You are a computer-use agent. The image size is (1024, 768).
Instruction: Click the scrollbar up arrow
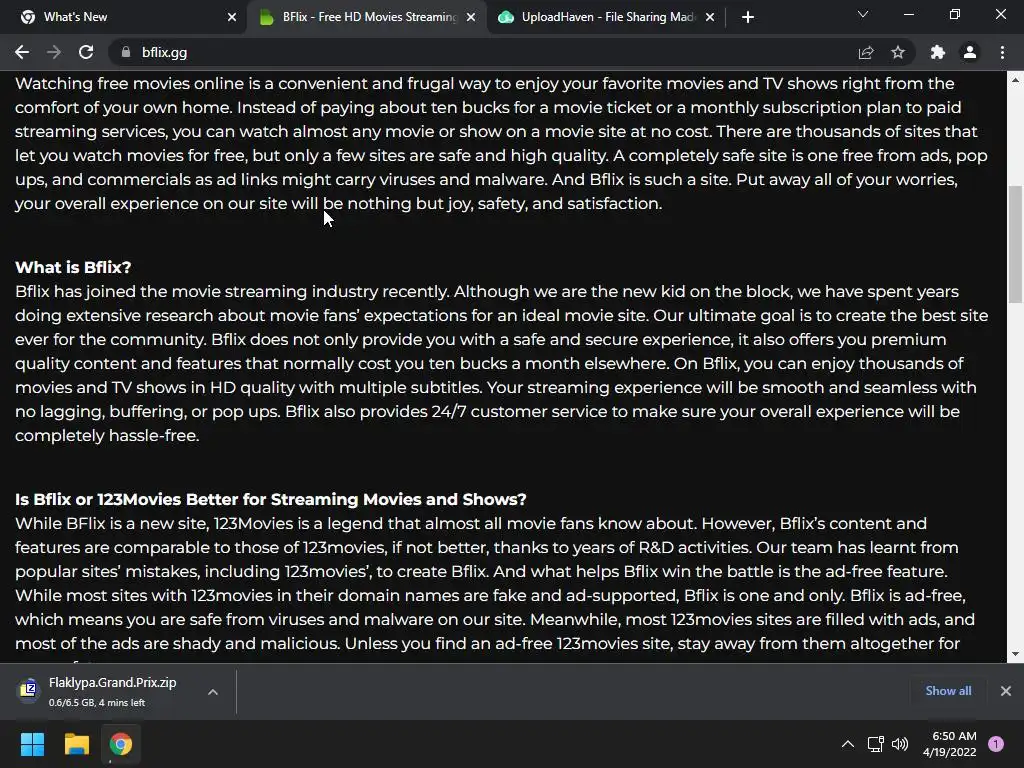1015,80
